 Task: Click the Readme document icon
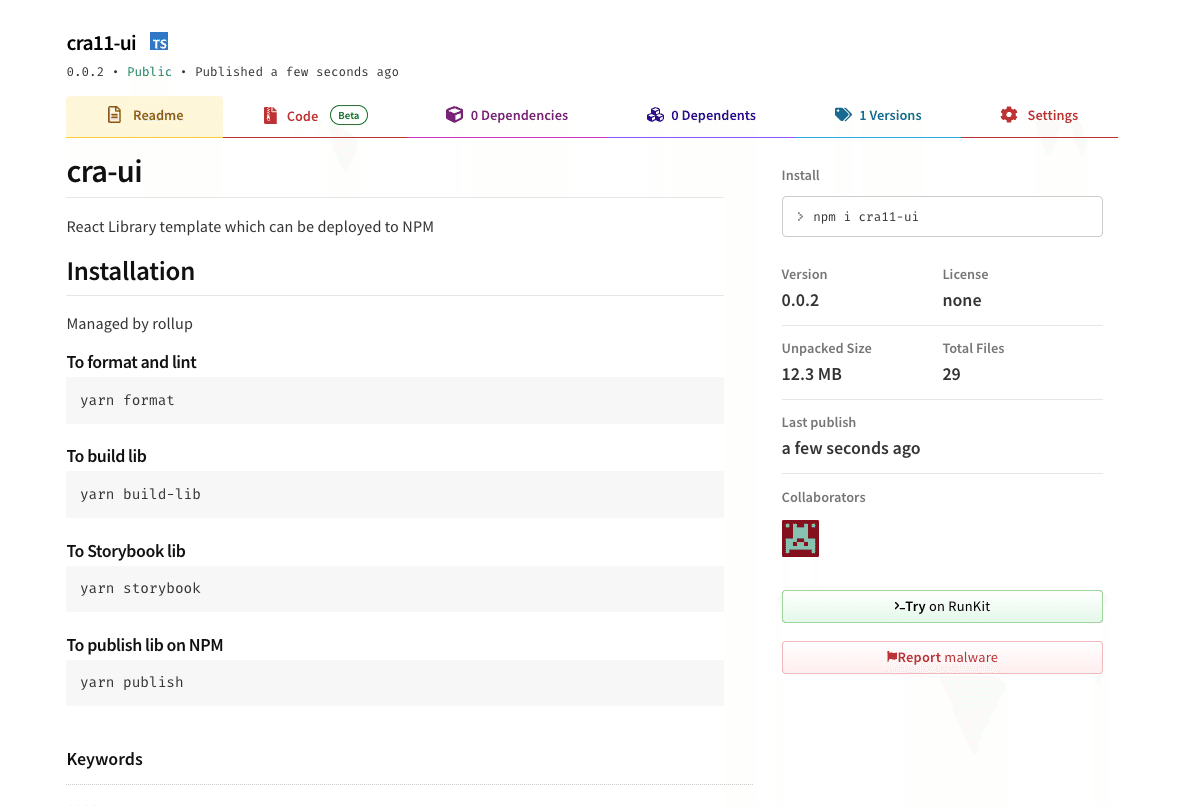coord(114,115)
